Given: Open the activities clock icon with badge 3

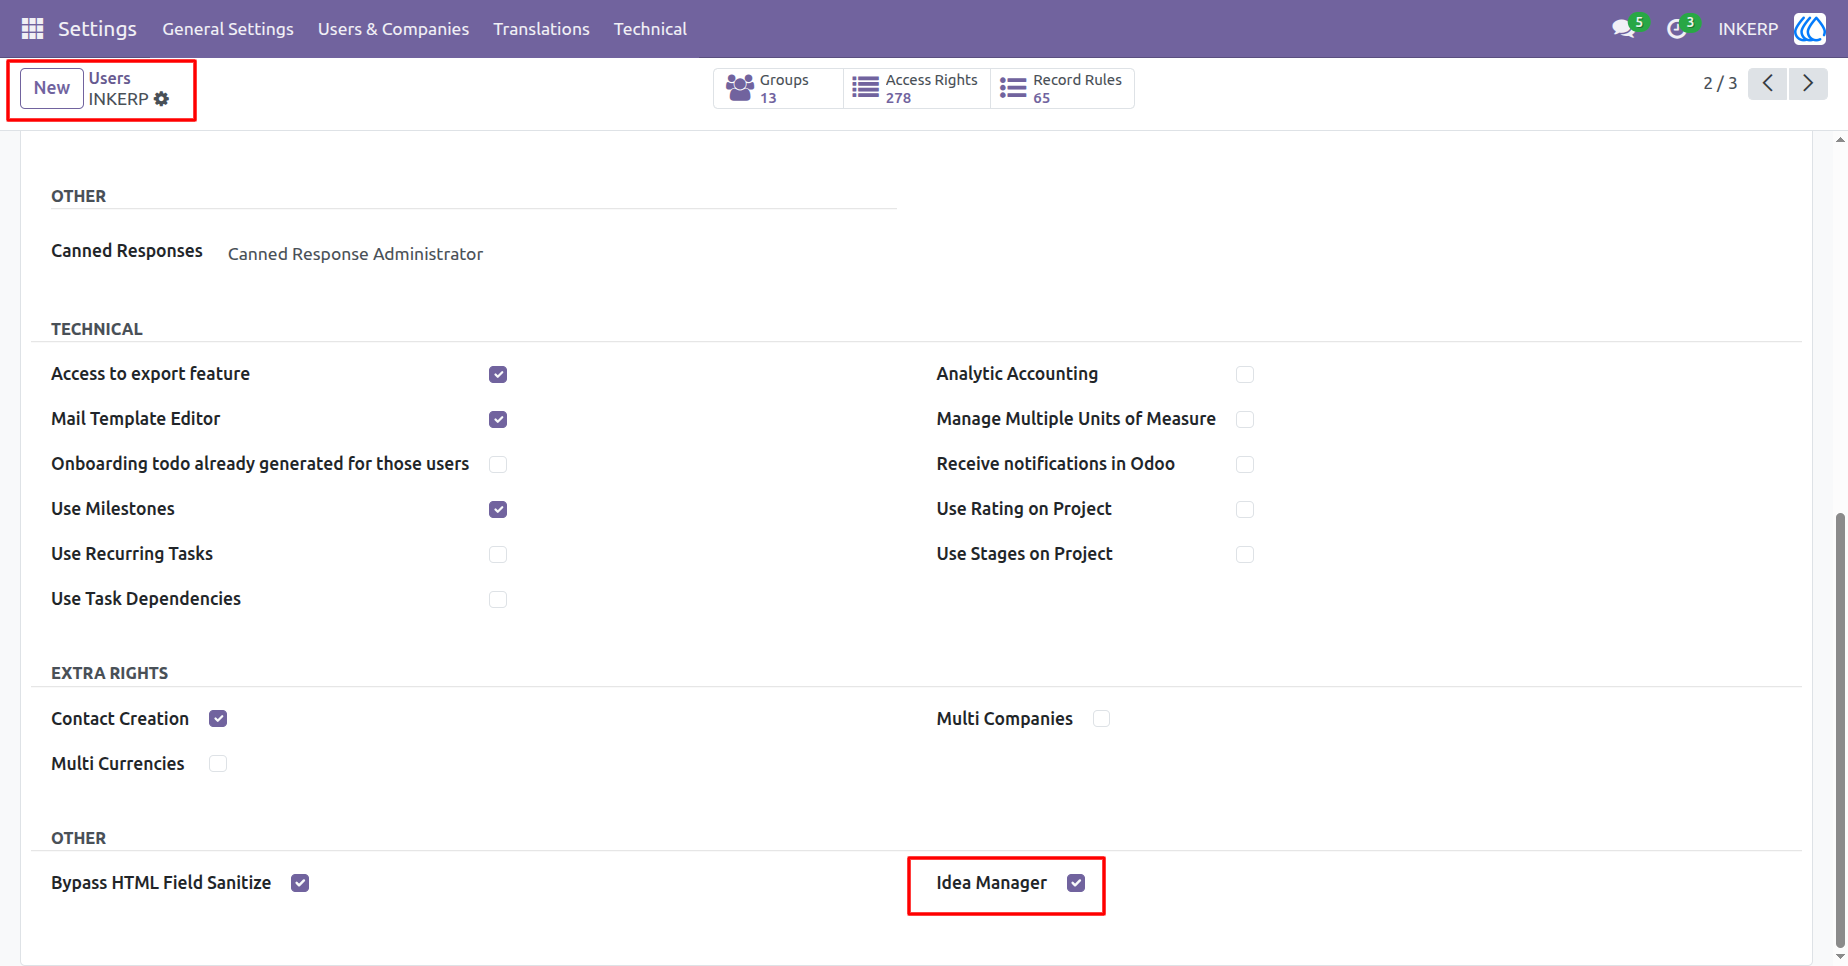Looking at the screenshot, I should (x=1677, y=29).
